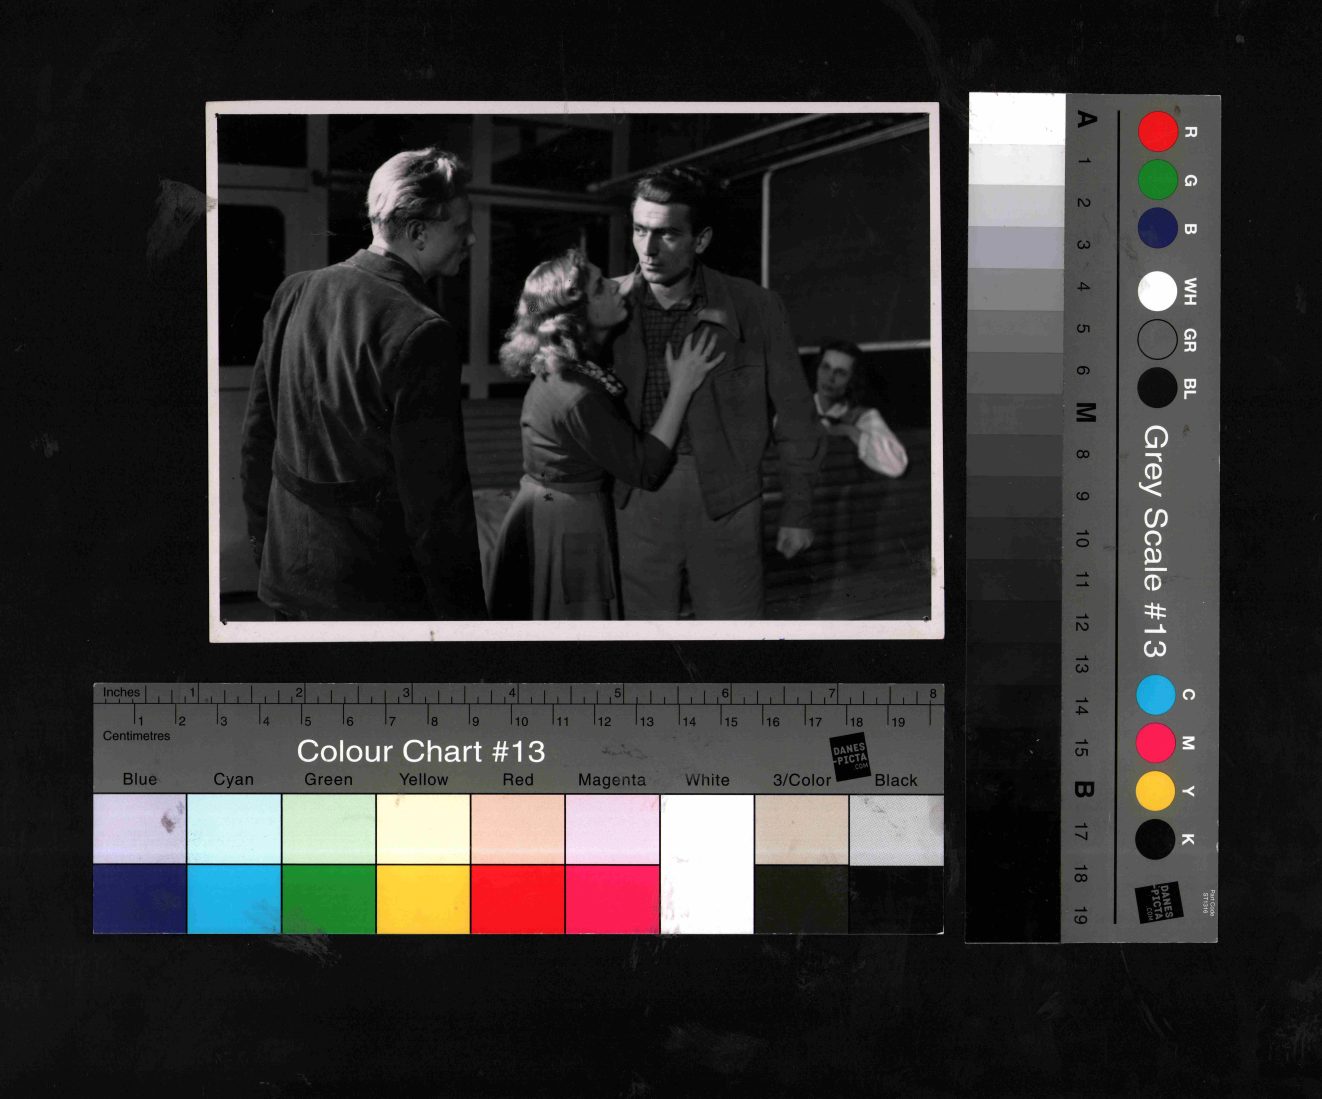Click the Danes-Picta logo on the colour chart
Viewport: 1322px width, 1099px height.
coord(850,756)
